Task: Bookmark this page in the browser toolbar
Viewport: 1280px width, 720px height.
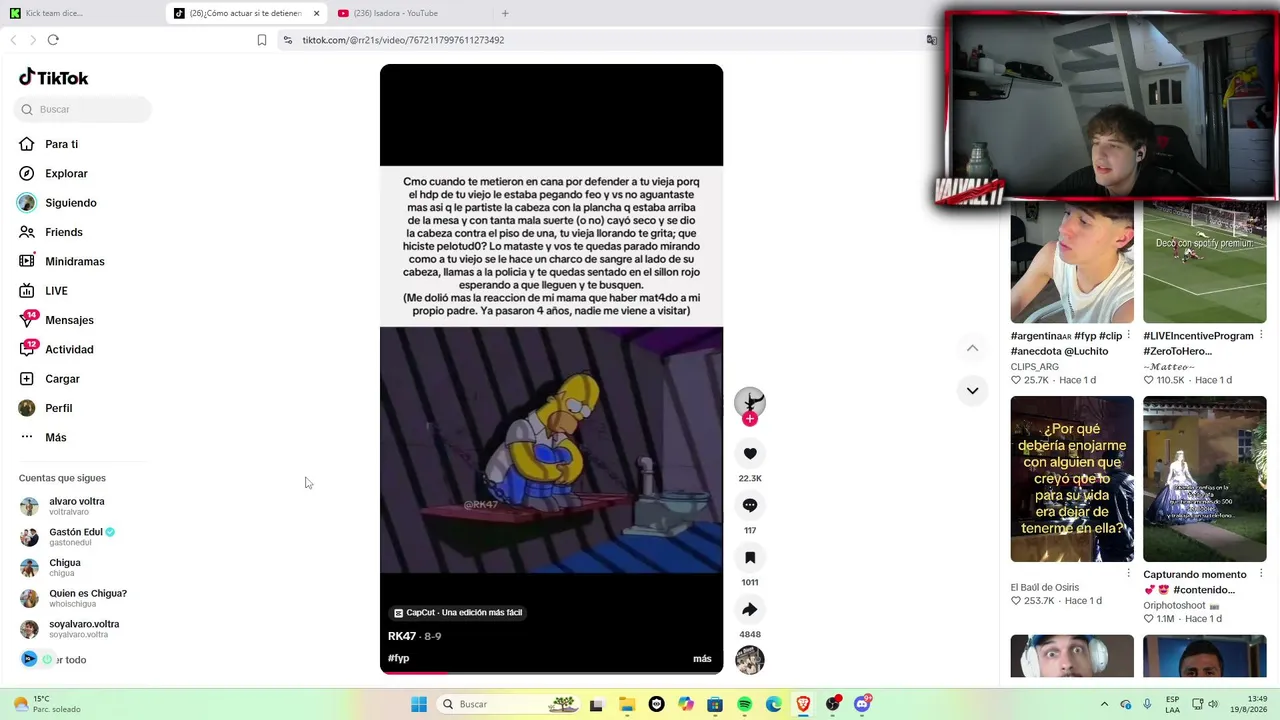Action: [262, 40]
